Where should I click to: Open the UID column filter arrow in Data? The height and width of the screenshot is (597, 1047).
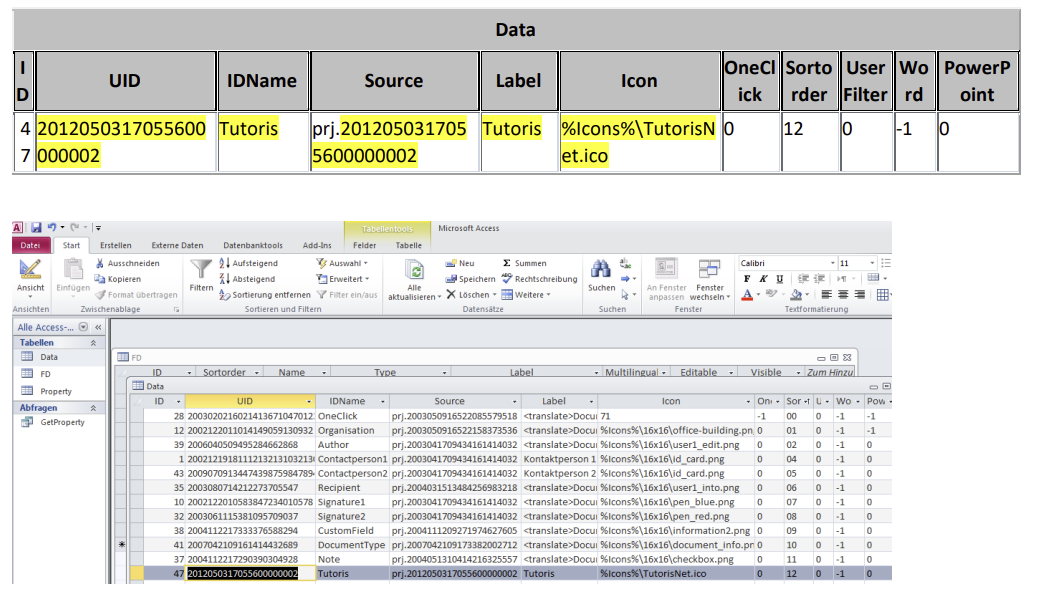[308, 401]
